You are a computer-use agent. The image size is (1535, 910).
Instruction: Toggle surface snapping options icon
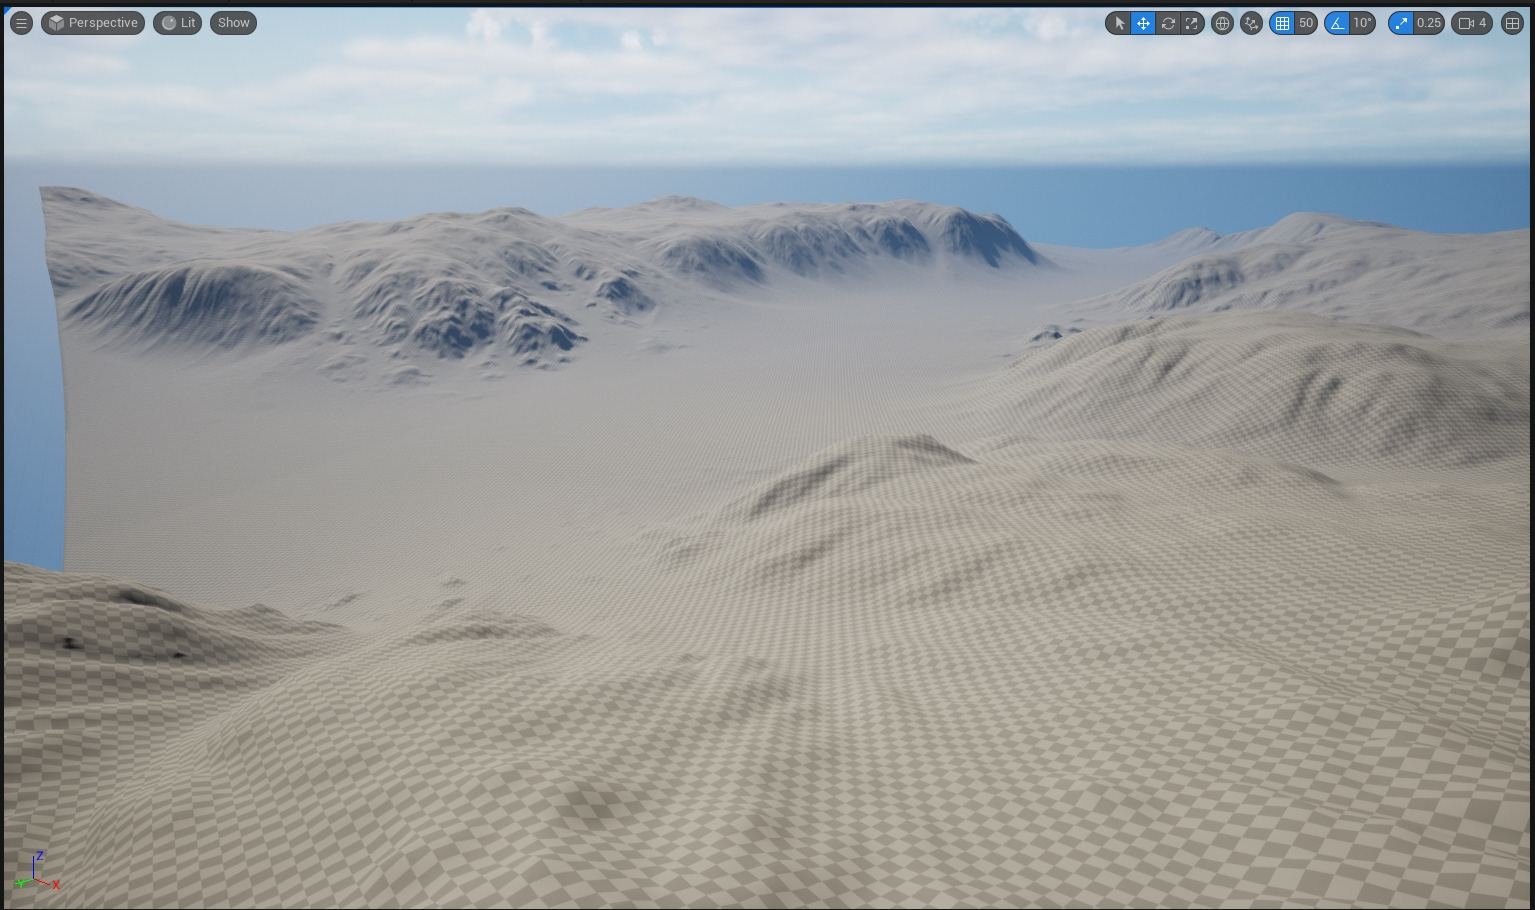tap(1251, 23)
